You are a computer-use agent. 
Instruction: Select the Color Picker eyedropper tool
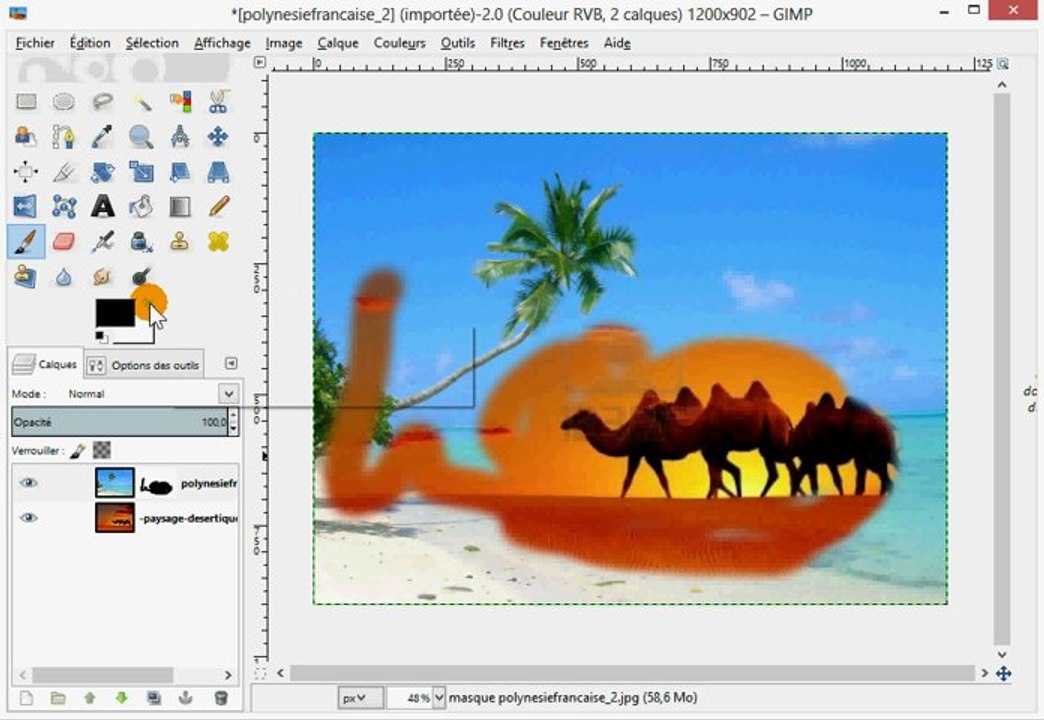pyautogui.click(x=103, y=137)
